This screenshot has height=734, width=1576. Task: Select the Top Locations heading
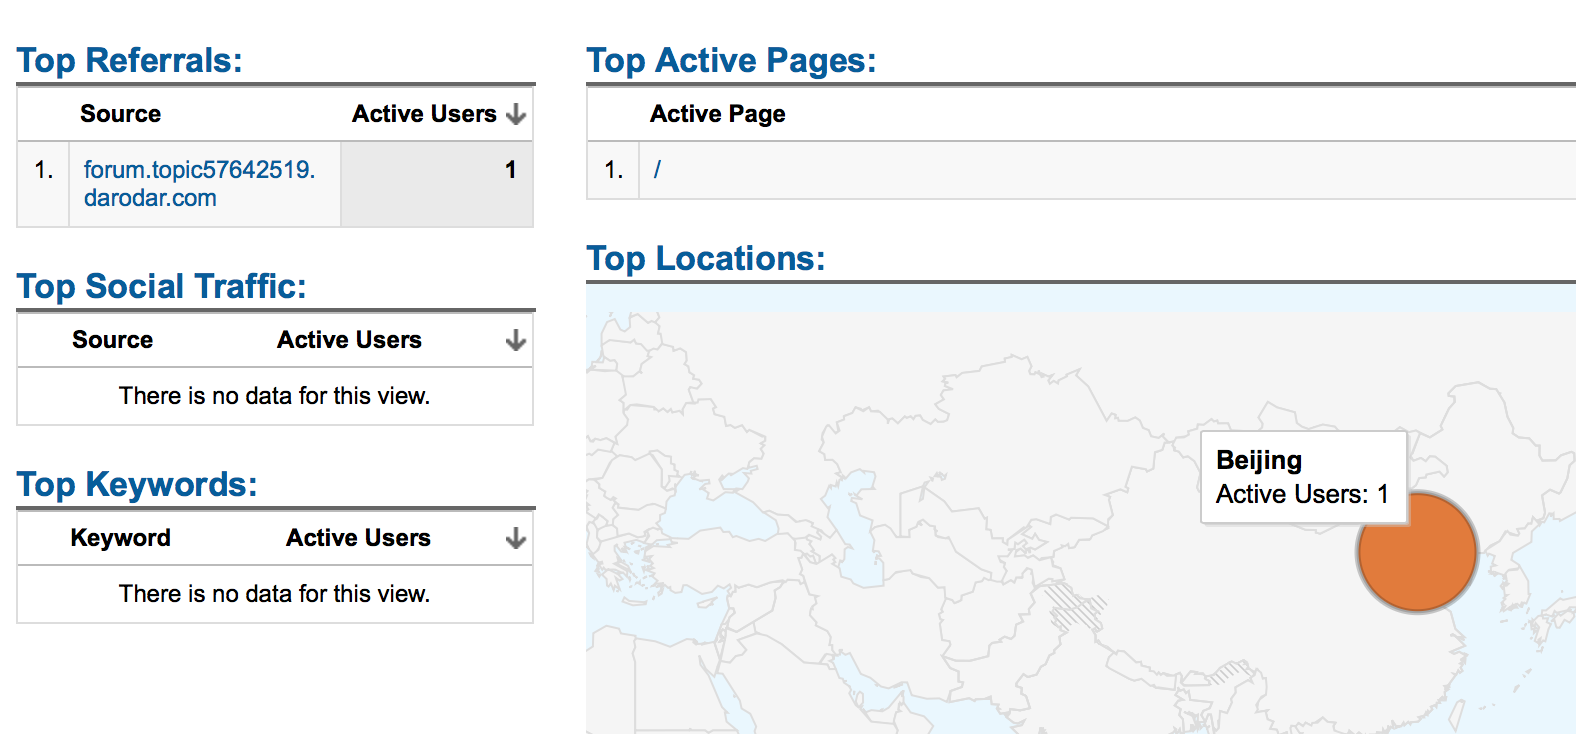706,258
